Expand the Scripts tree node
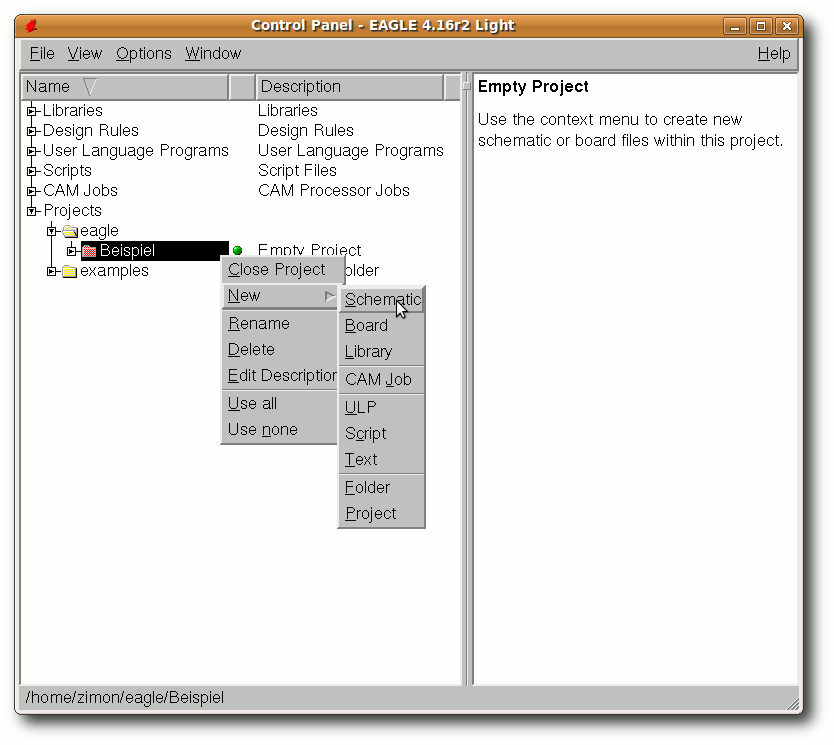 pos(32,171)
